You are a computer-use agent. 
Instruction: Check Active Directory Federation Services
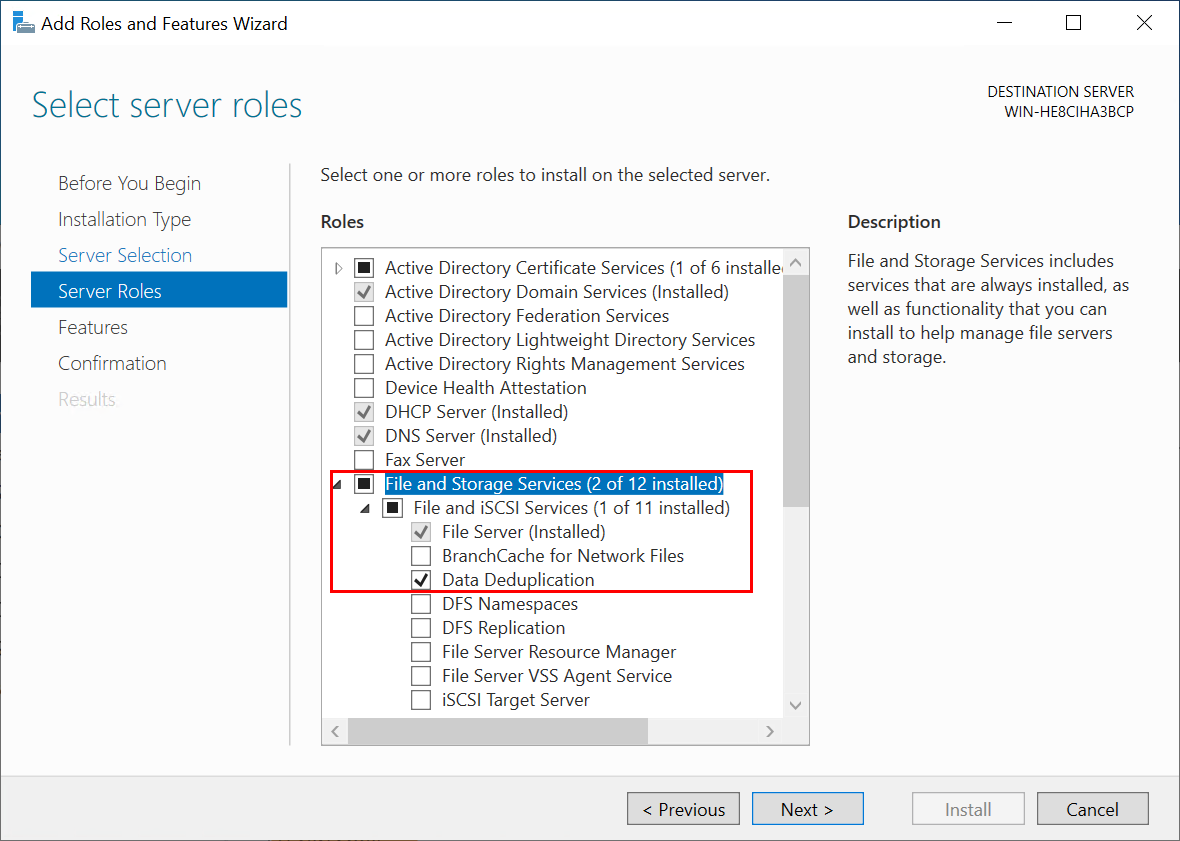tap(364, 316)
